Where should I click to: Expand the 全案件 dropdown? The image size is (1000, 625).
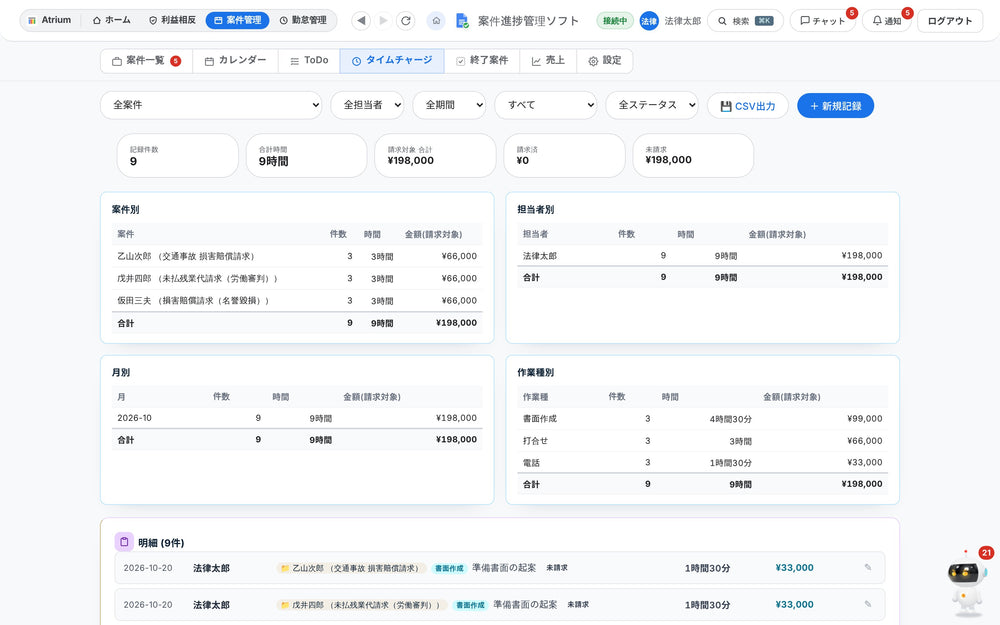211,105
